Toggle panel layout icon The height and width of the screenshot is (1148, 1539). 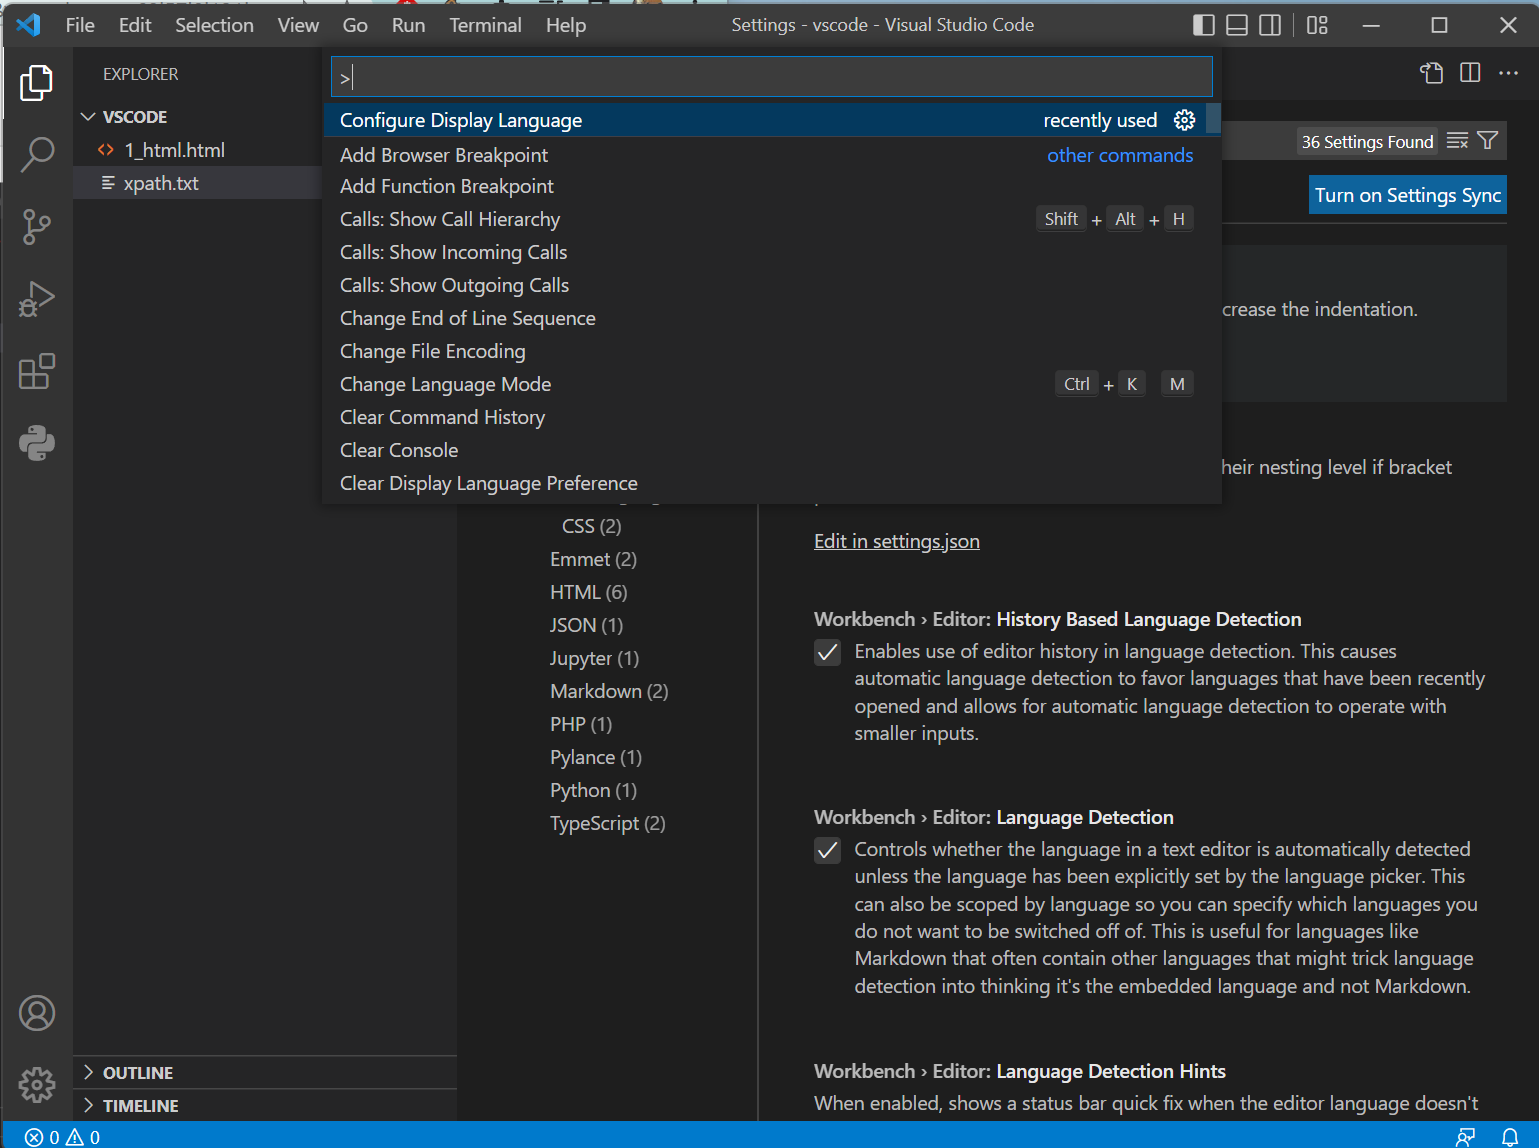click(1237, 25)
